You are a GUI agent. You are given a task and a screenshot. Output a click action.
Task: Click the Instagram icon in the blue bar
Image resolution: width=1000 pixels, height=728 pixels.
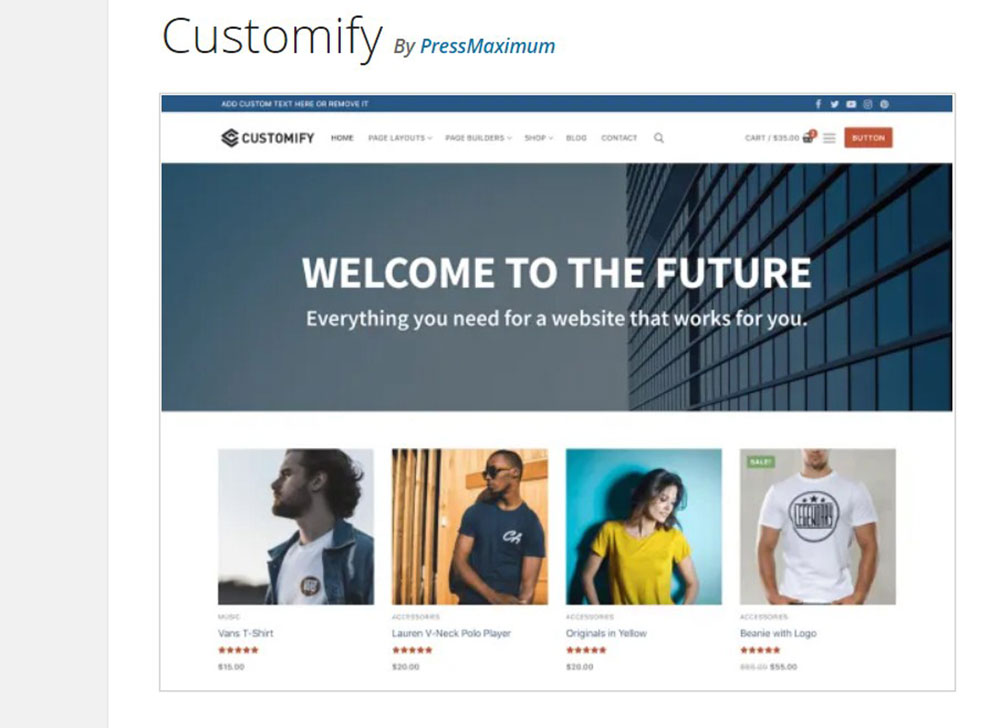867,104
